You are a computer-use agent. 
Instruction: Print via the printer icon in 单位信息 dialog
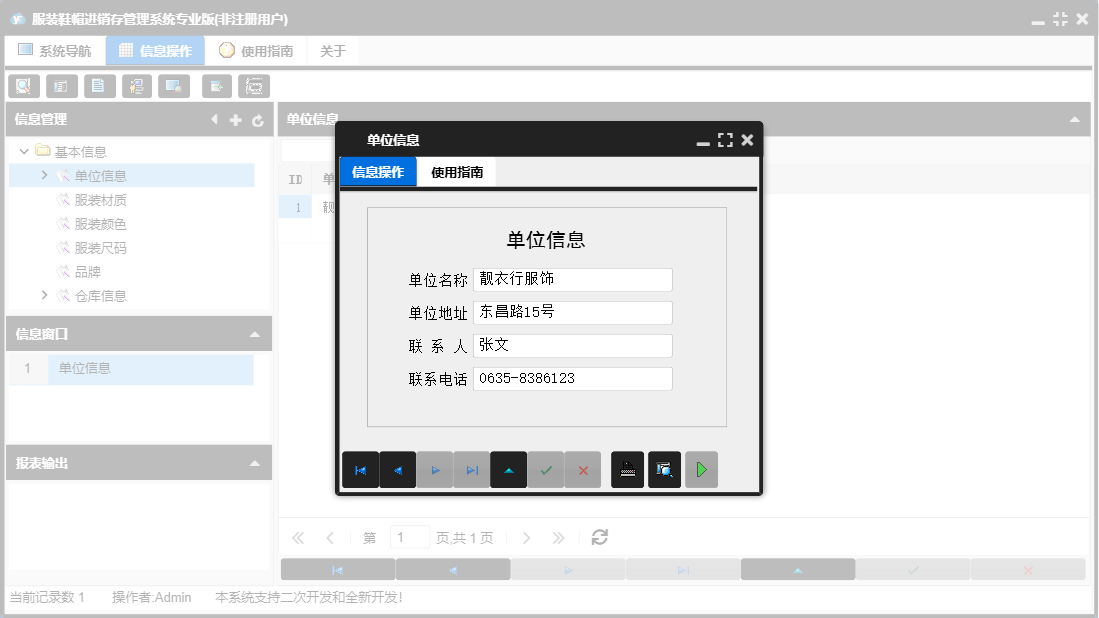pos(627,469)
